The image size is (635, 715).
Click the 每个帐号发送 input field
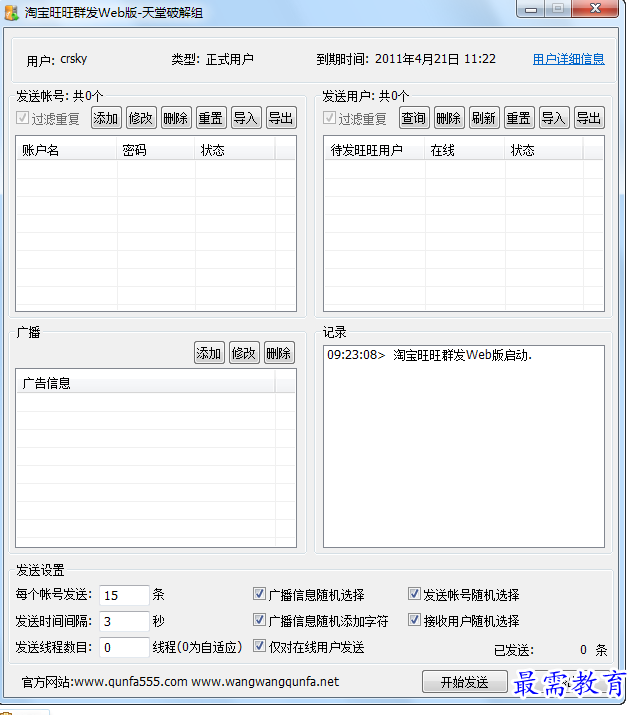click(124, 595)
